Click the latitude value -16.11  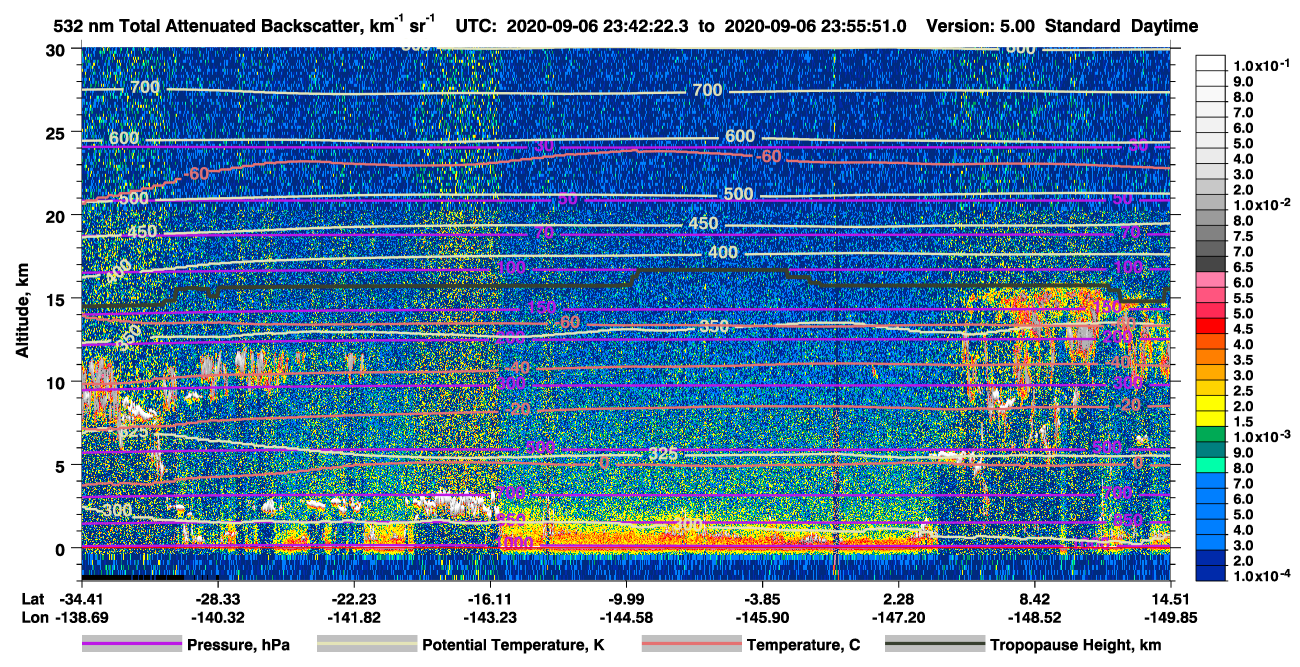(490, 599)
